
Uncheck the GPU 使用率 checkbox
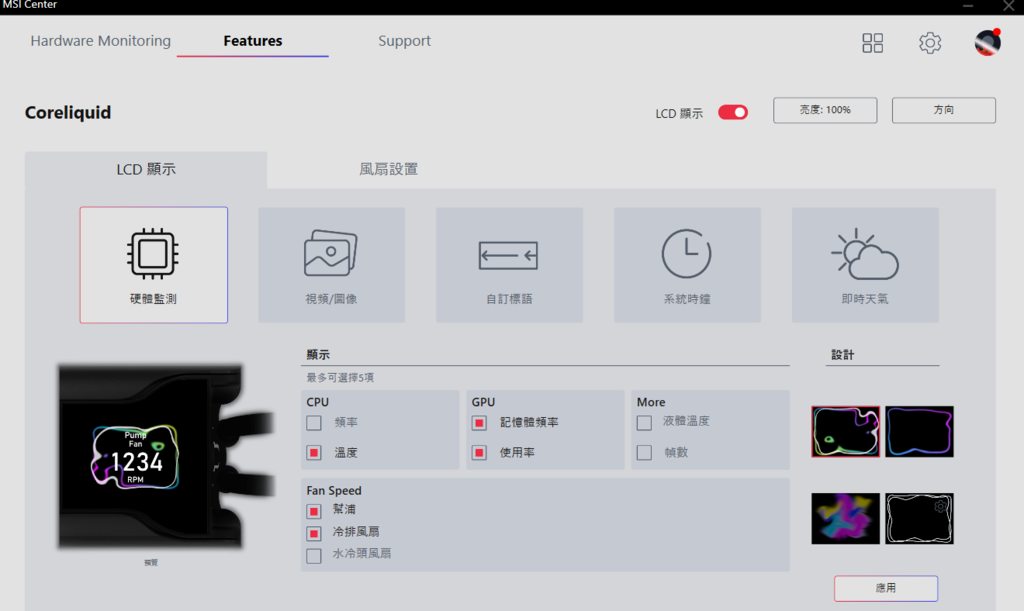pos(479,452)
